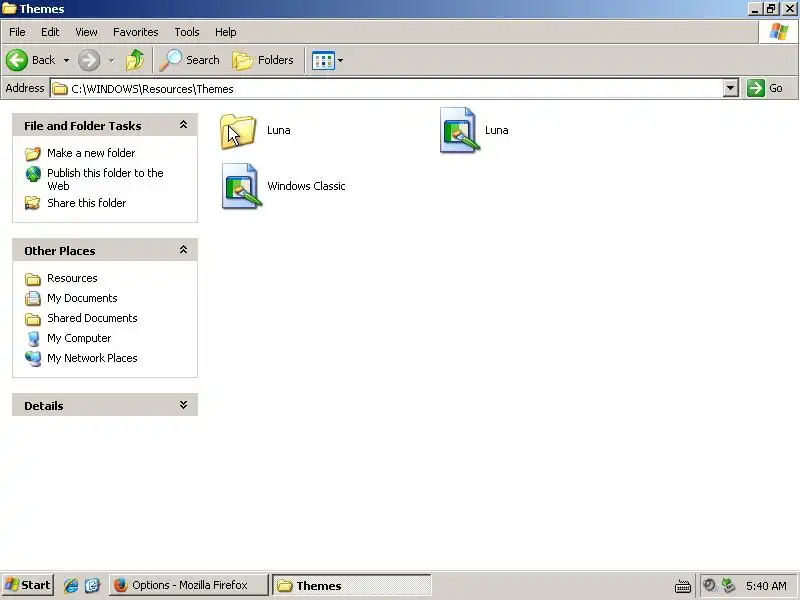Click the My Documents icon
This screenshot has width=800, height=600.
point(33,298)
